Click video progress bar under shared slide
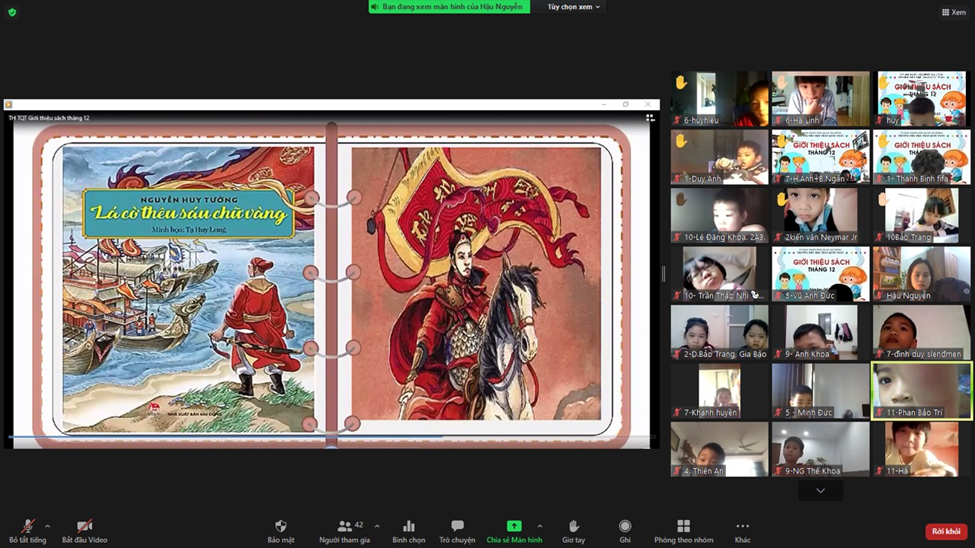The height and width of the screenshot is (548, 975). click(332, 437)
